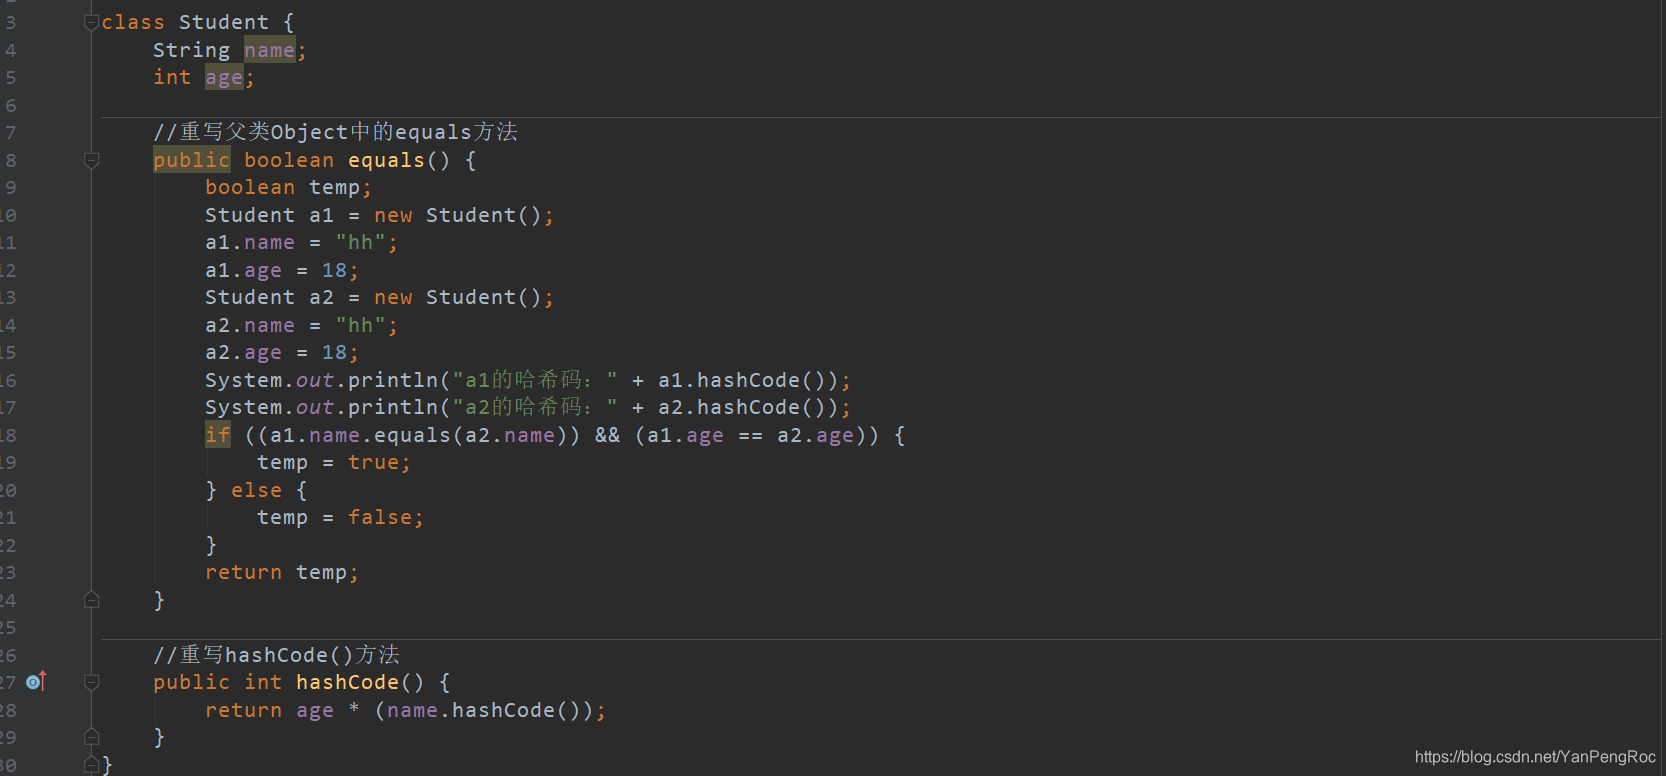Viewport: 1666px width, 776px height.
Task: Collapse the hashCode method fold marker
Action: [91, 682]
